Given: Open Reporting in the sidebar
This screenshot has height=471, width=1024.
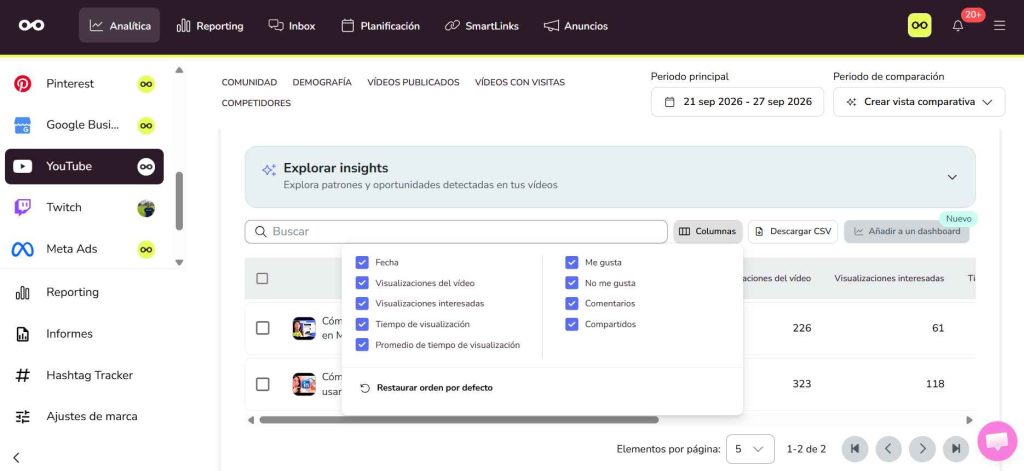Looking at the screenshot, I should tap(72, 292).
